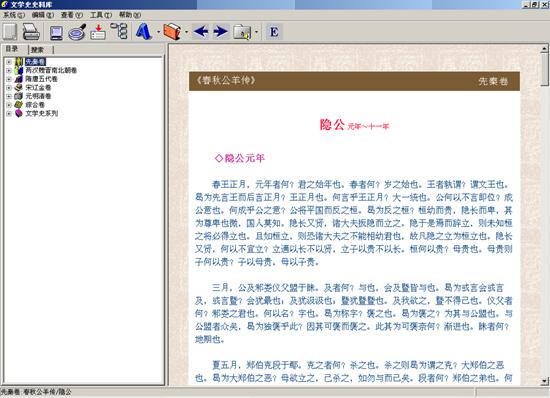Viewport: 550px width, 398px height.
Task: Expand the 先秦卷 tree node
Action: point(9,62)
